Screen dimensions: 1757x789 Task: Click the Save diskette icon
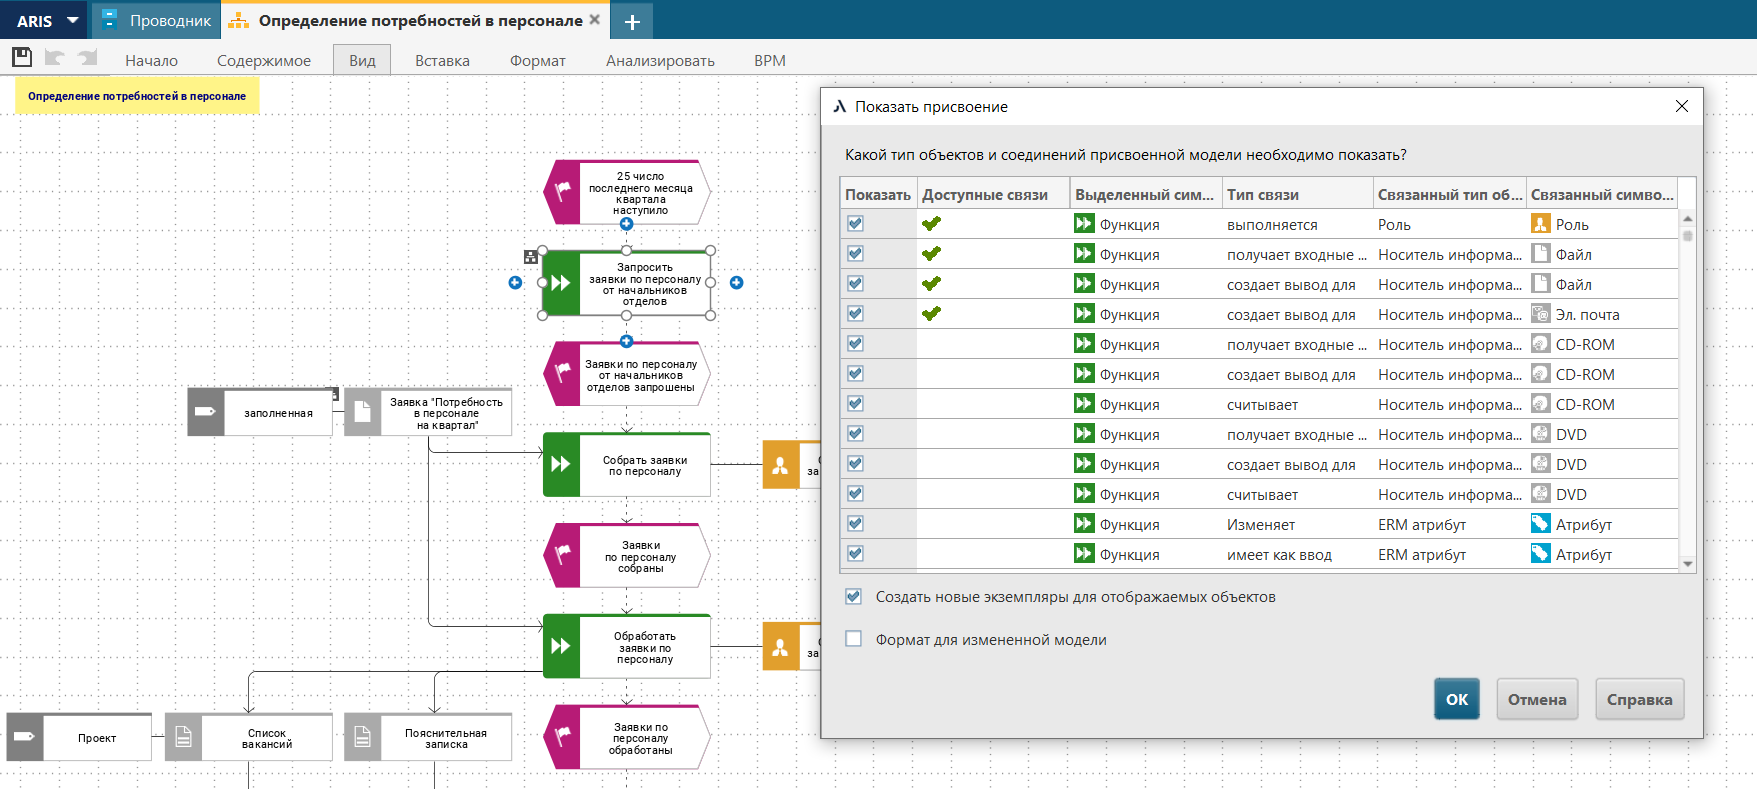(x=22, y=58)
